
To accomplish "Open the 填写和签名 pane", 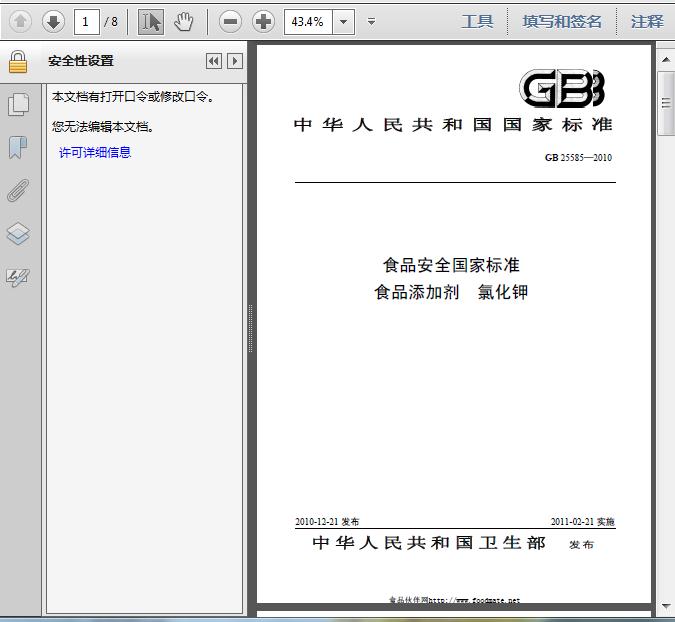I will click(x=562, y=21).
